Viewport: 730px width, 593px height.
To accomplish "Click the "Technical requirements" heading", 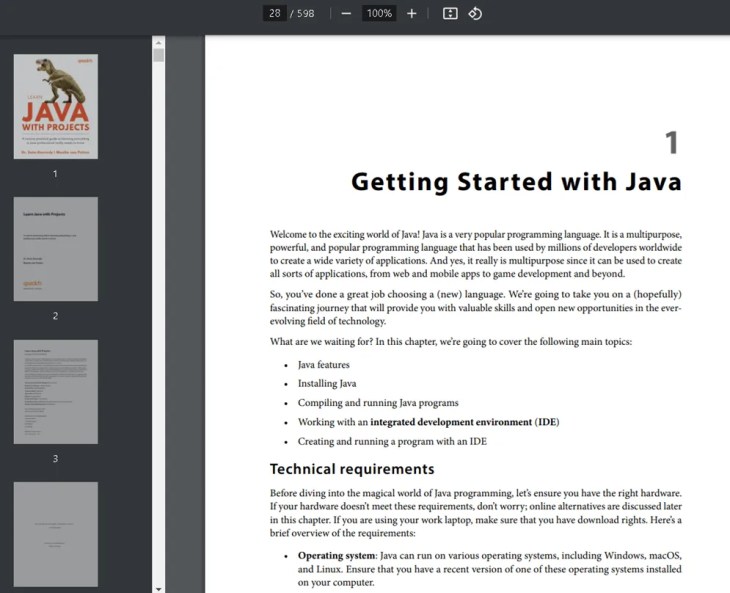I will pos(352,469).
